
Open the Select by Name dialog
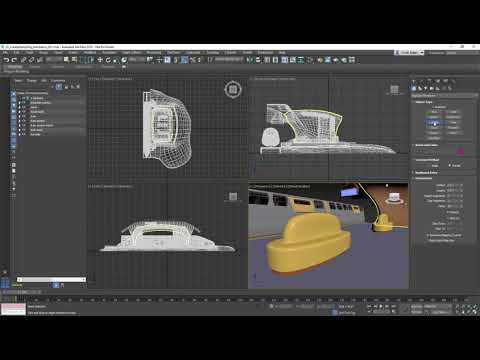pos(74,60)
